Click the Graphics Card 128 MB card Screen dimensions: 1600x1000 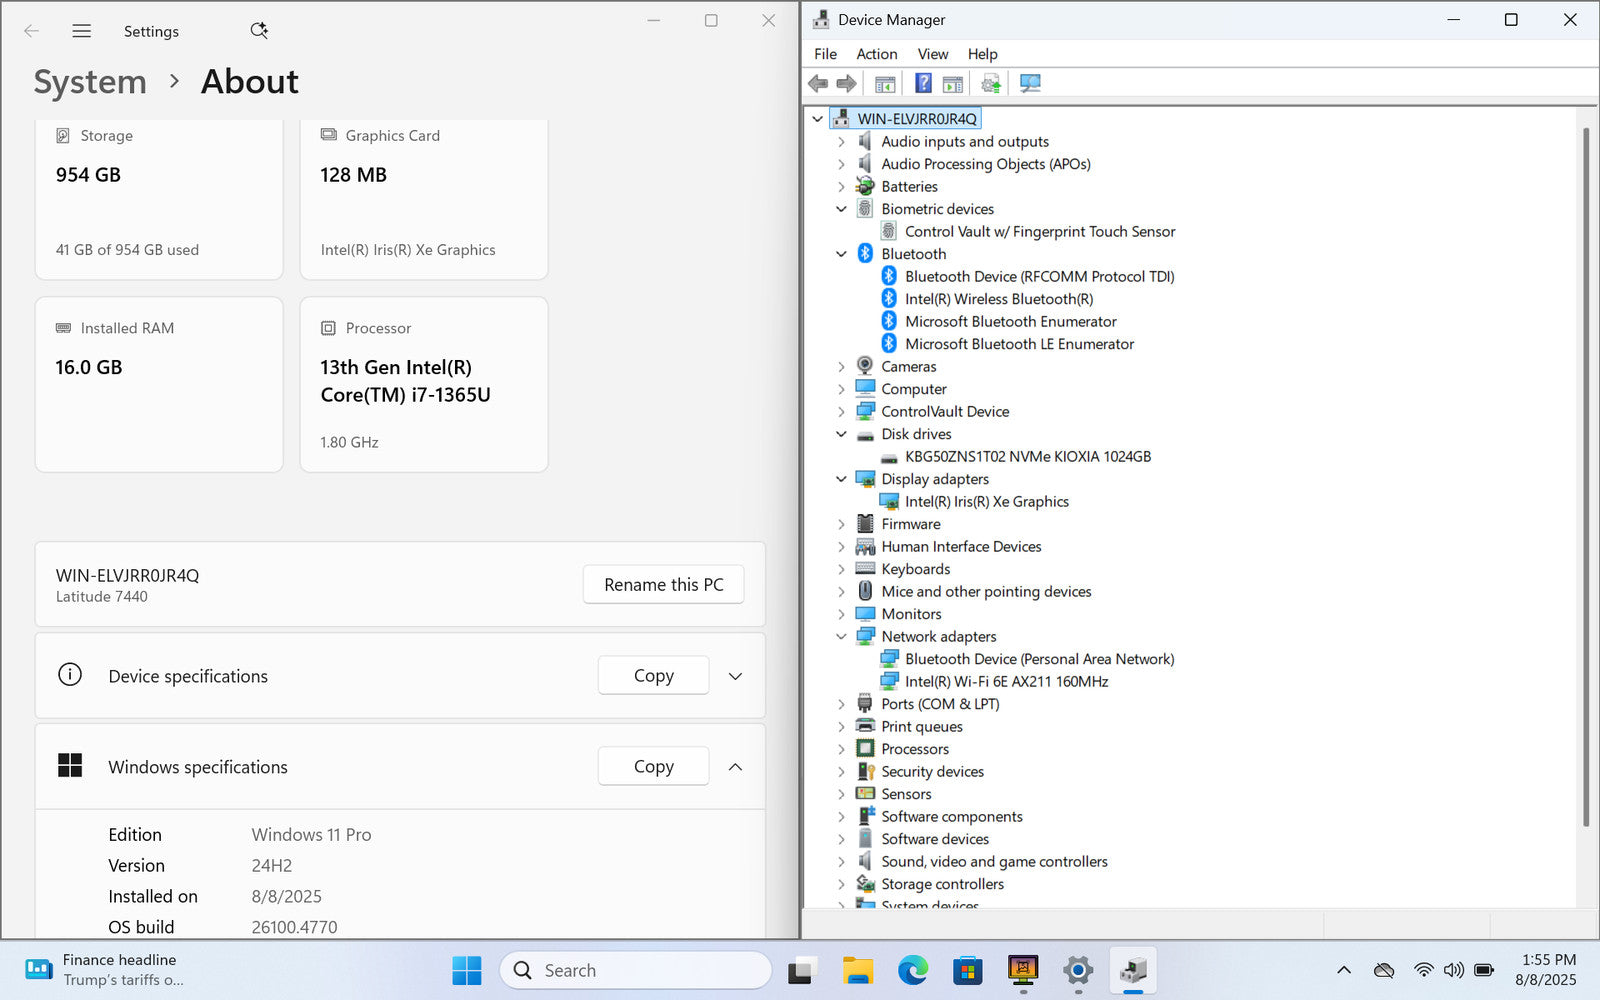point(424,199)
